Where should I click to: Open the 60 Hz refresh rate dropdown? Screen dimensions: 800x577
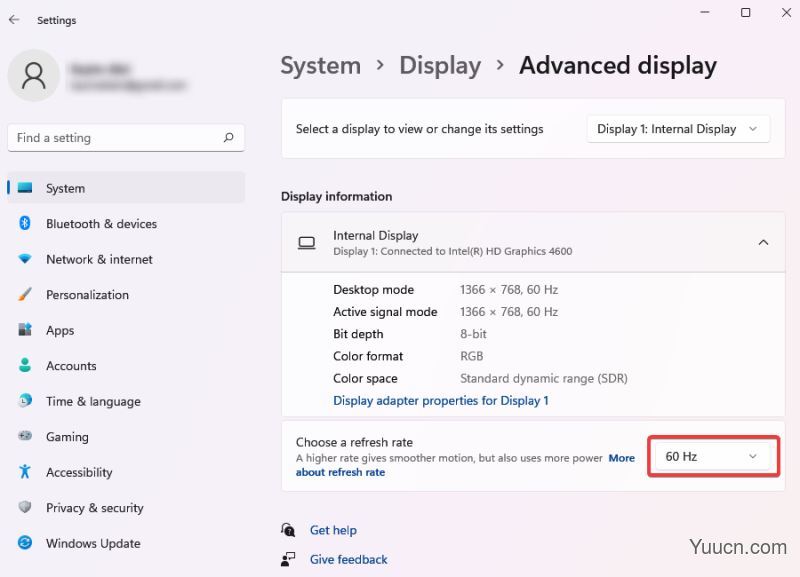[713, 456]
